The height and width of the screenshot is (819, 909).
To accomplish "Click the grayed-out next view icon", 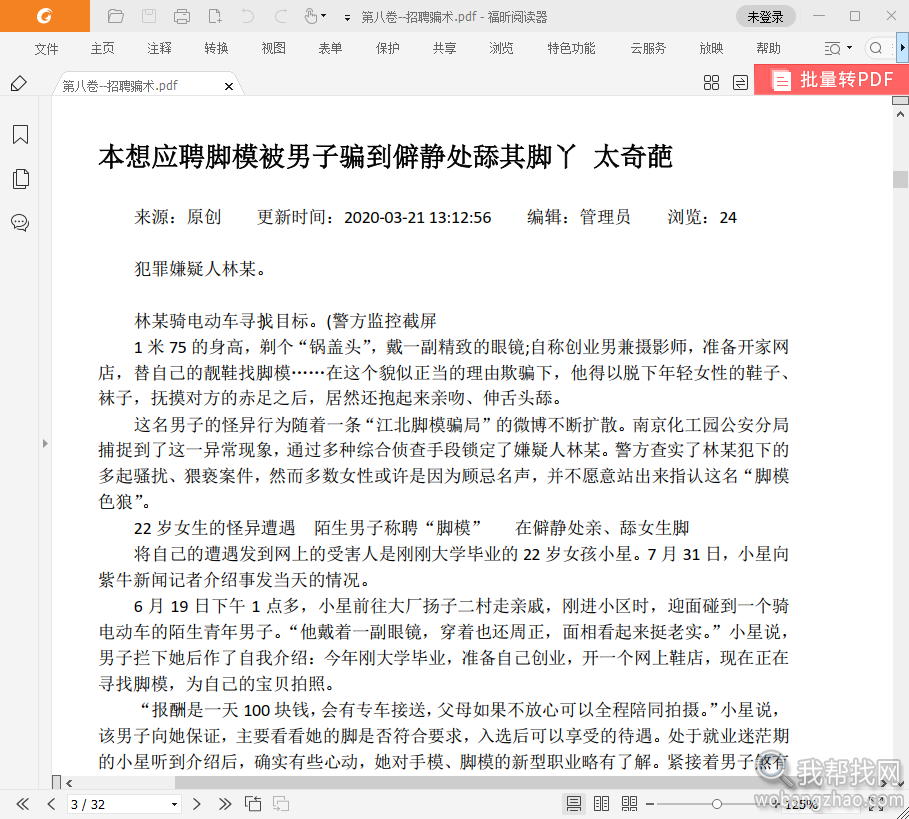I will point(281,804).
